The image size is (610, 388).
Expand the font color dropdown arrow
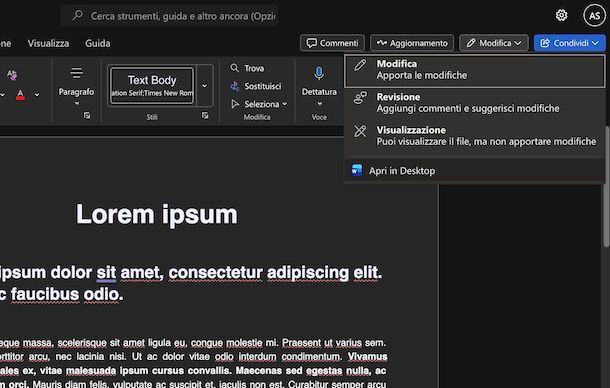pos(37,95)
